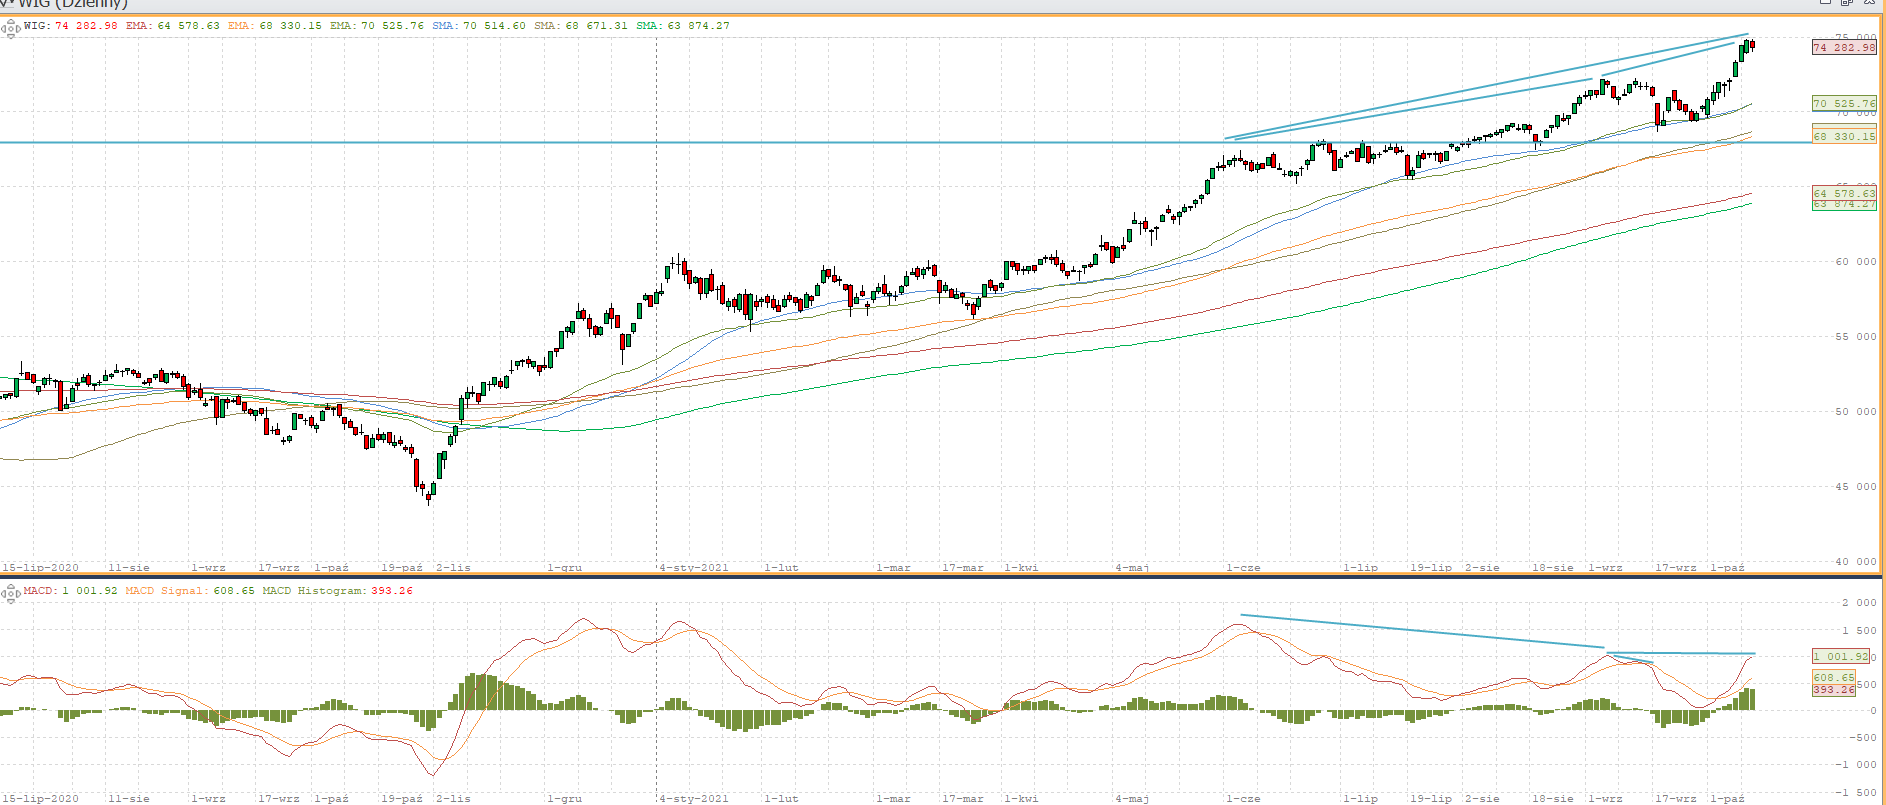1886x805 pixels.
Task: Click the green SMA 63 874.27 legend entry
Action: [682, 26]
